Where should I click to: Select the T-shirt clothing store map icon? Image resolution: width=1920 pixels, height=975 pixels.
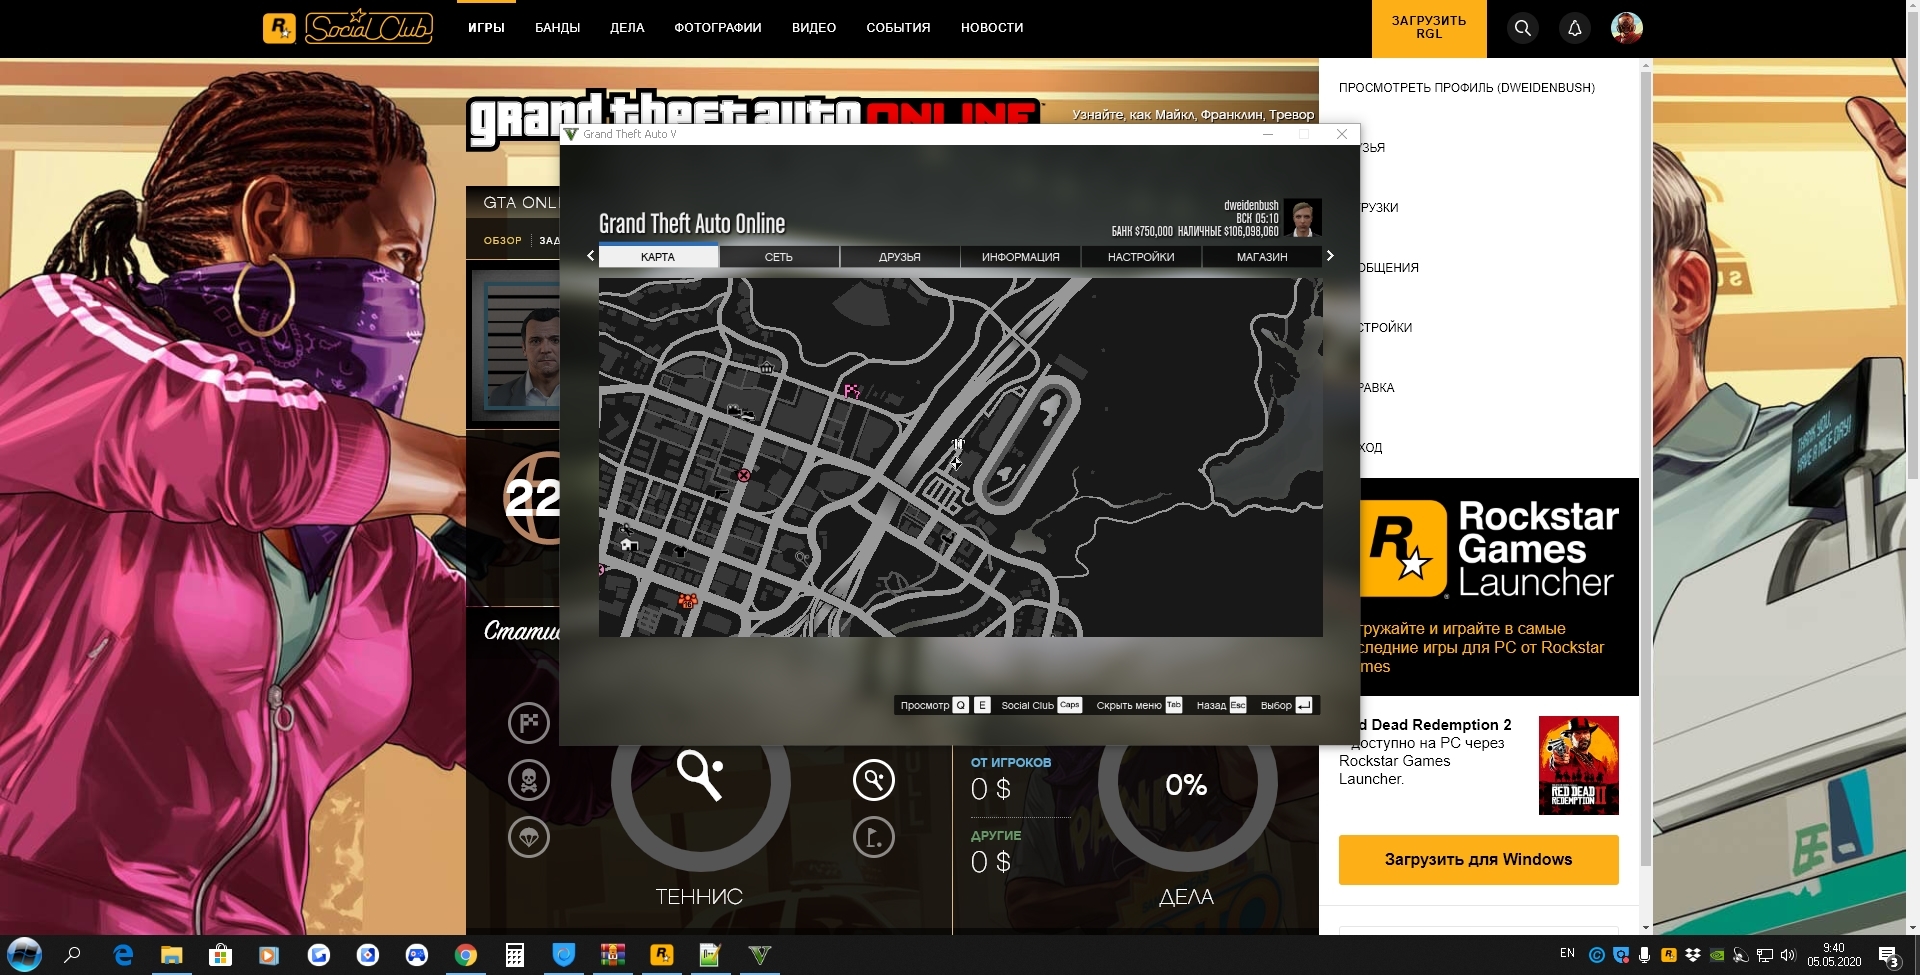(x=681, y=551)
